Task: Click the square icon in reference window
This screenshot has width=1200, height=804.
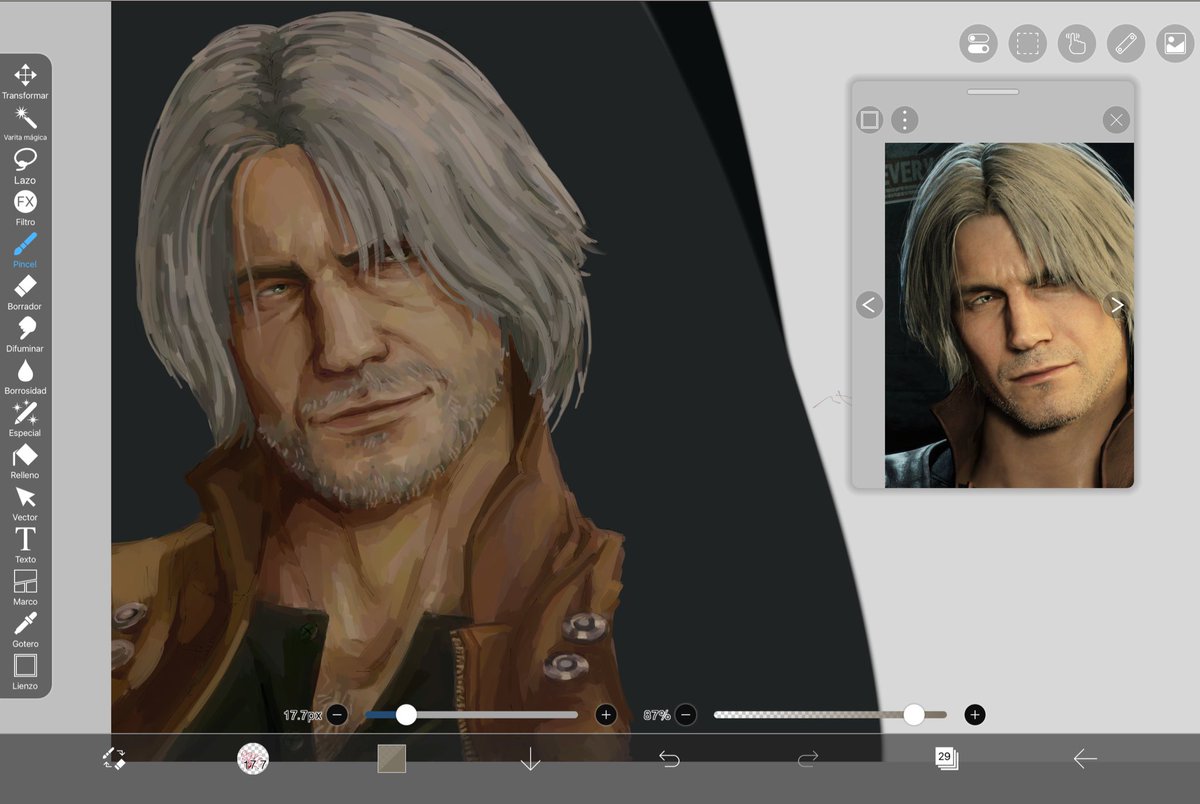Action: point(870,120)
